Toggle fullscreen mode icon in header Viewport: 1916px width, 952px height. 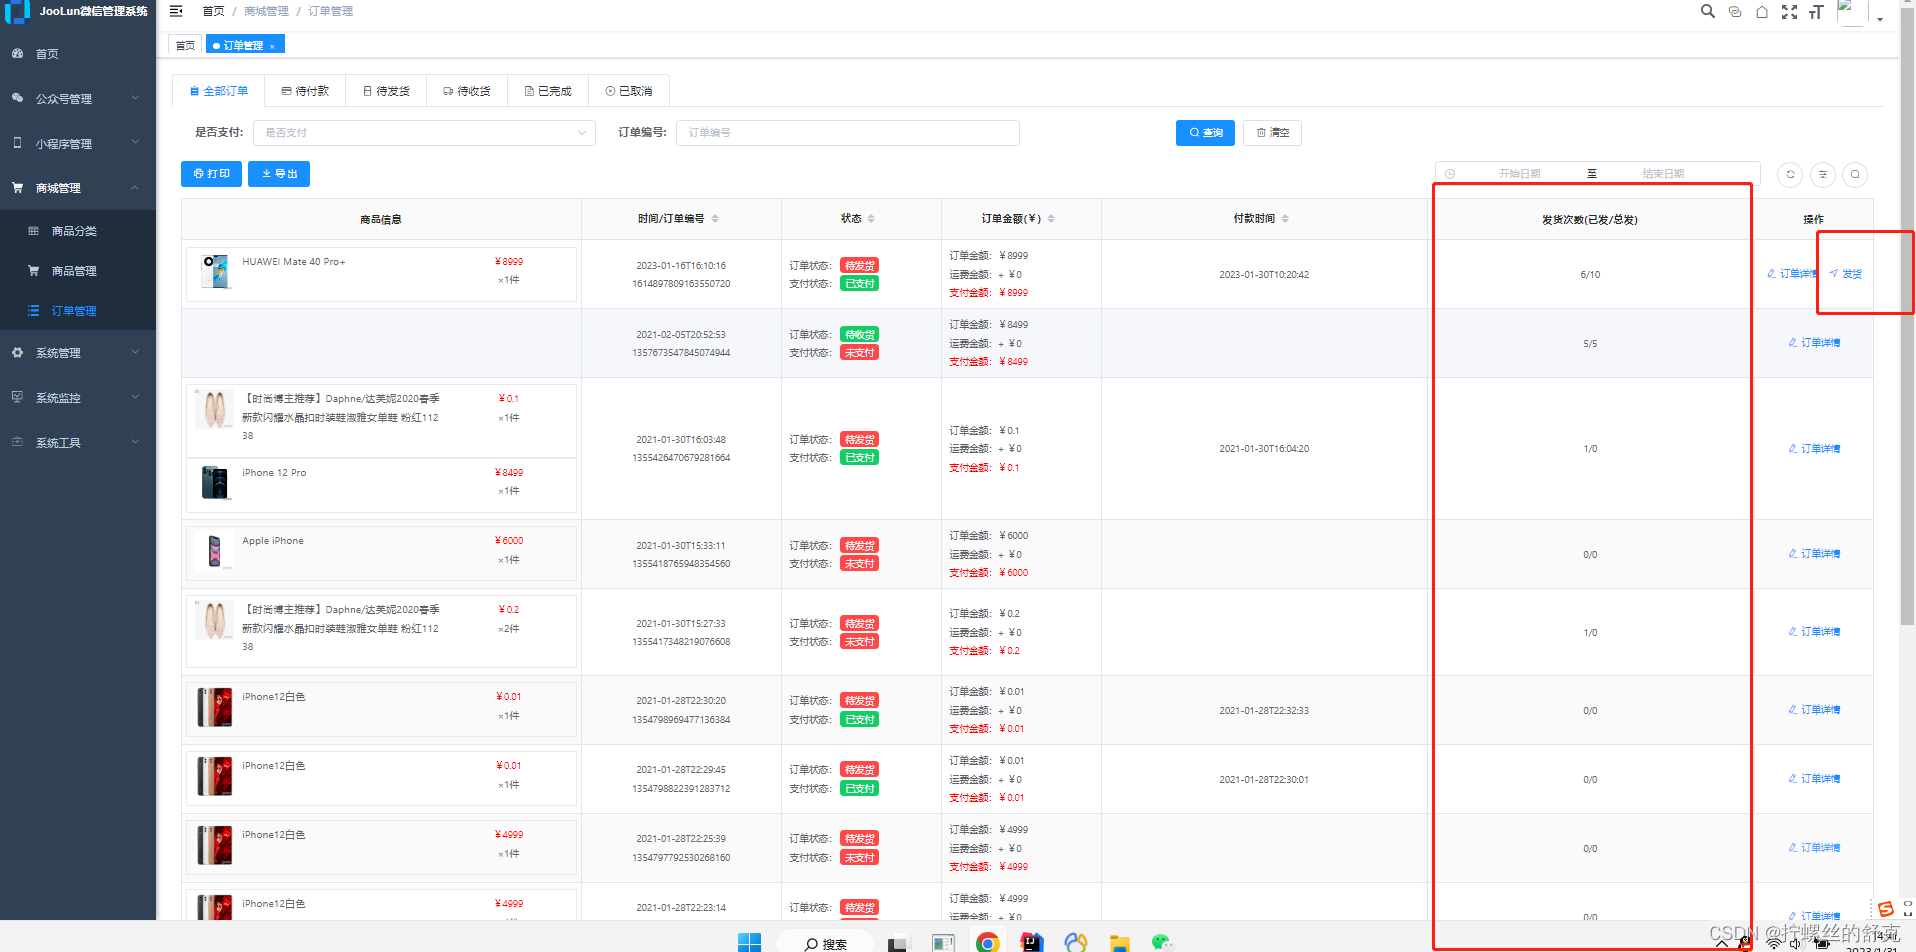tap(1789, 12)
